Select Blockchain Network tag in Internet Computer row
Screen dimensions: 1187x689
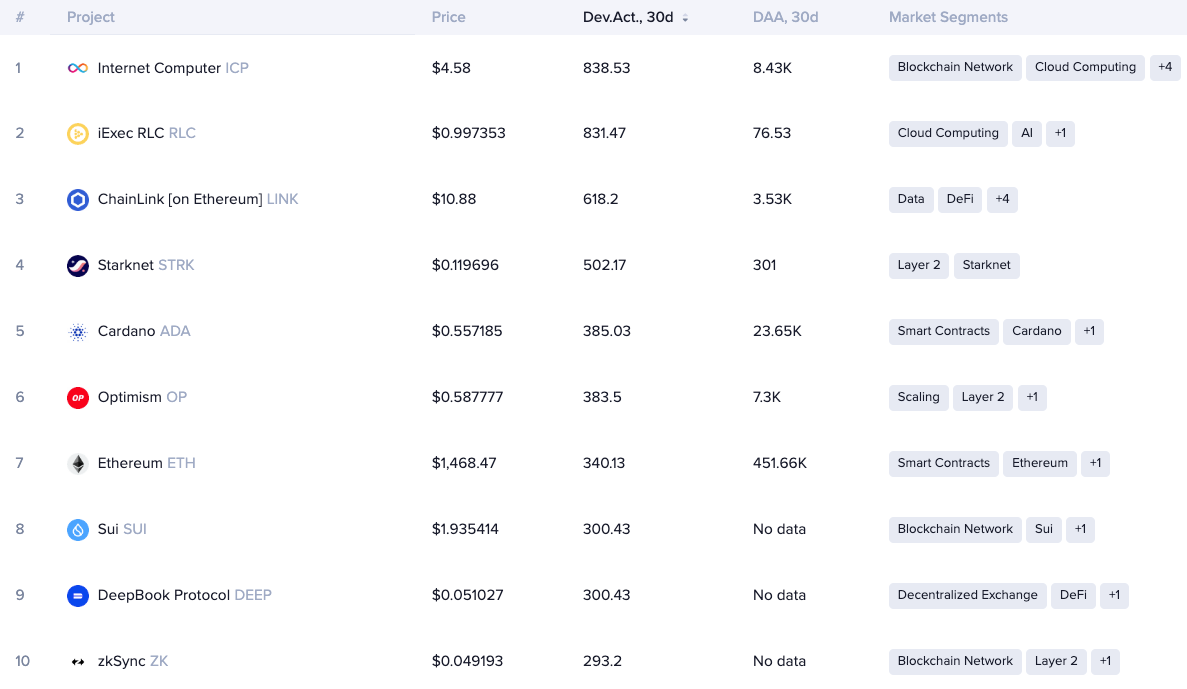[955, 67]
